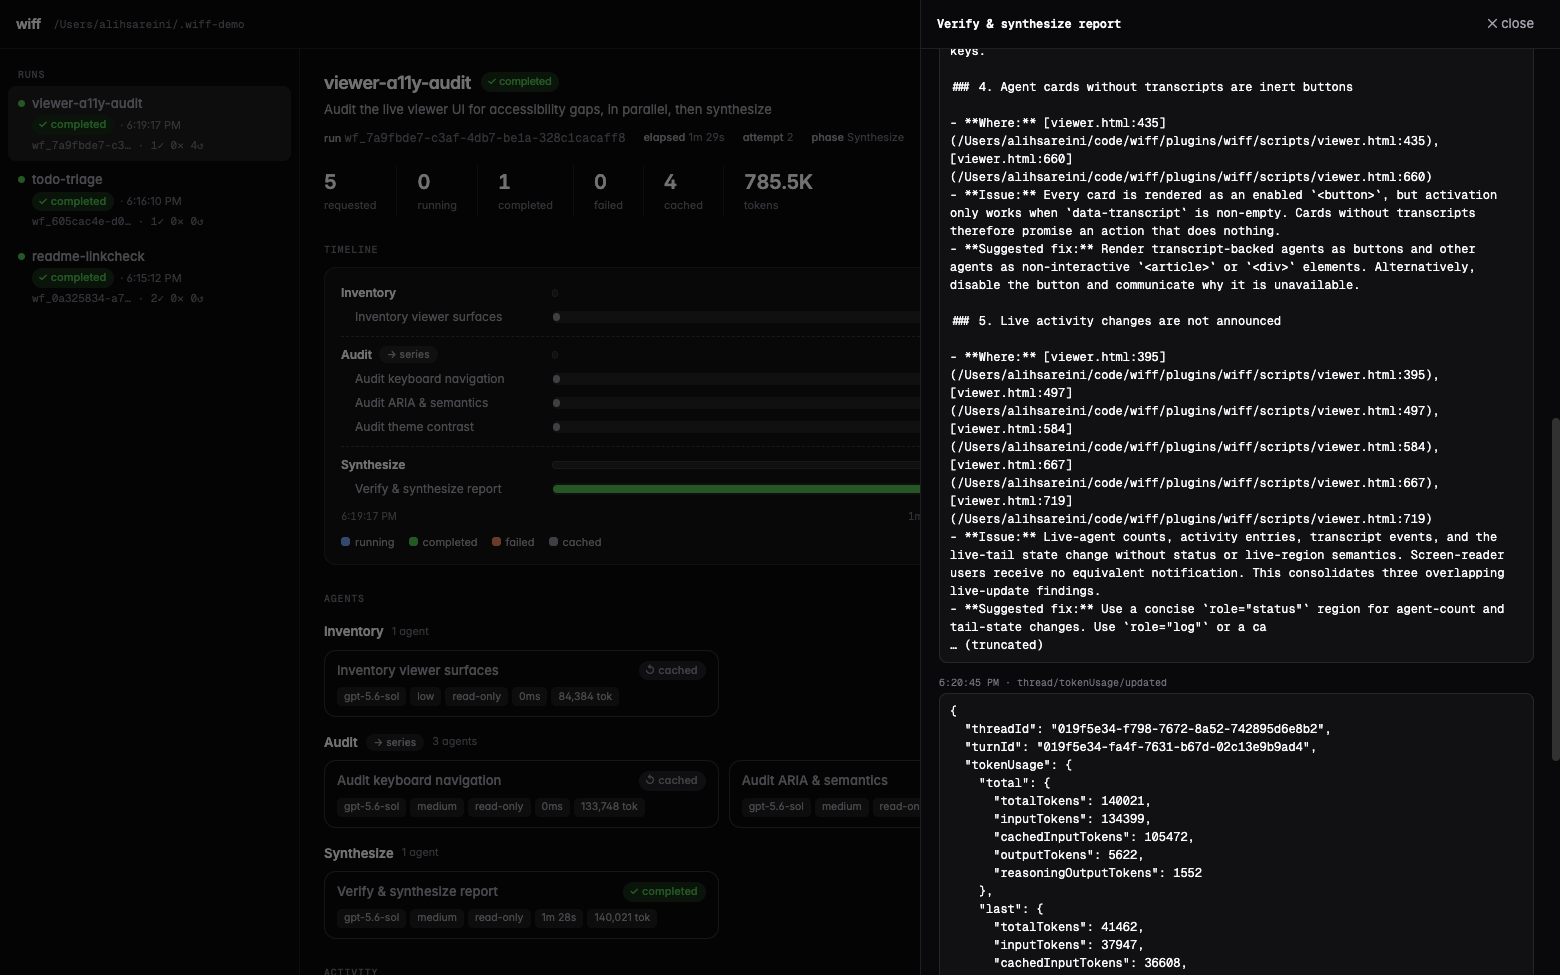
Task: Click the Audit keyboard navigation timeline row
Action: 630,379
